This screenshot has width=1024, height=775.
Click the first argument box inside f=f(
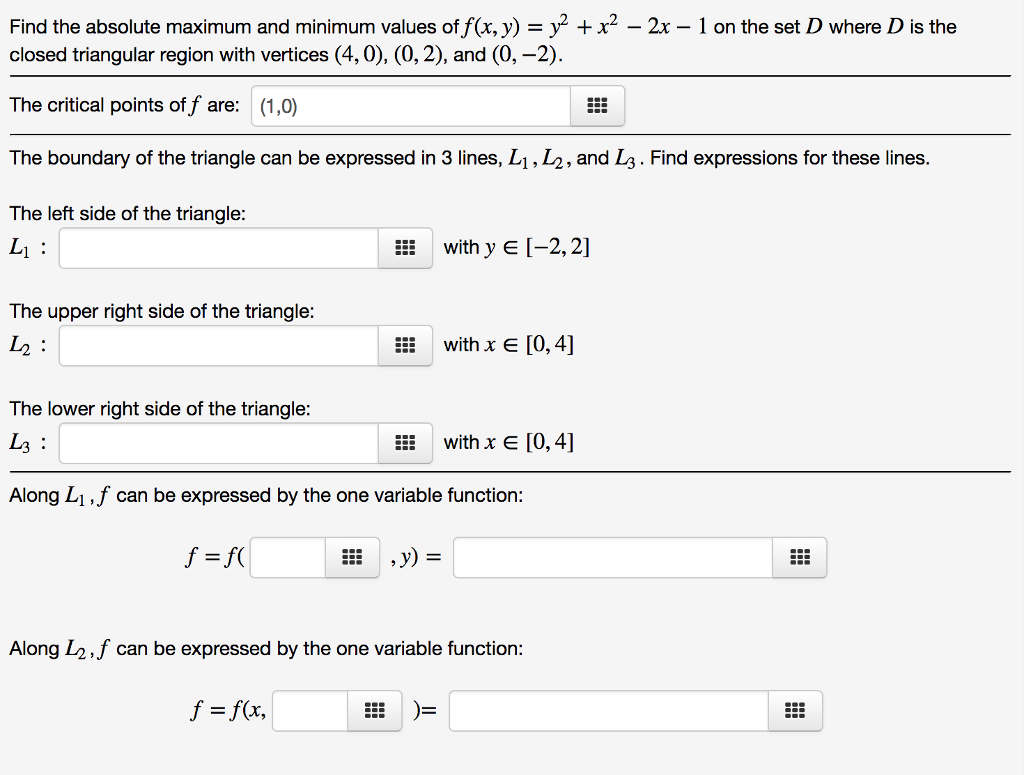286,557
